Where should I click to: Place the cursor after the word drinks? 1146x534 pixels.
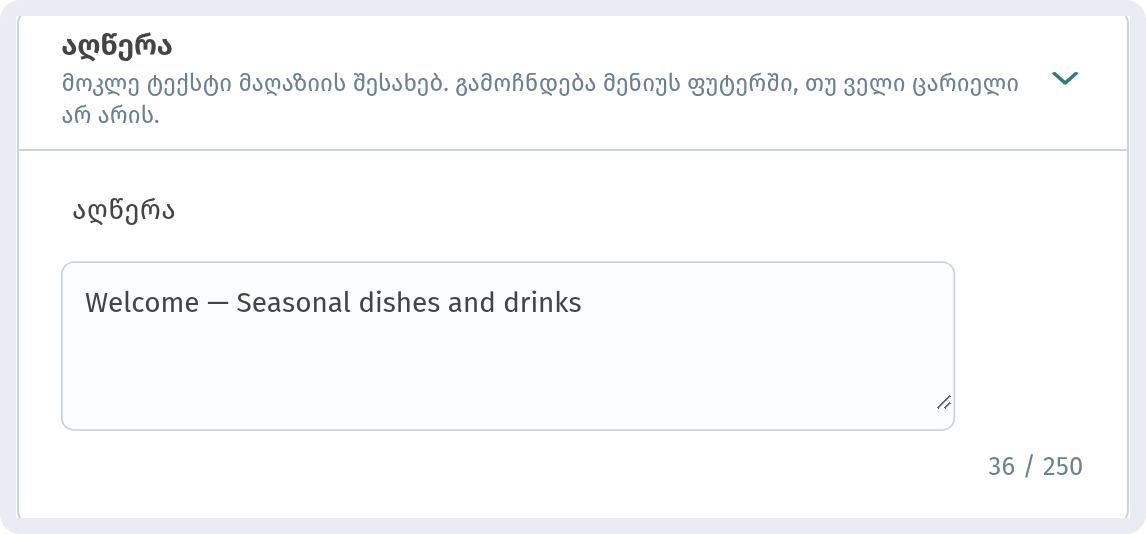pos(582,302)
